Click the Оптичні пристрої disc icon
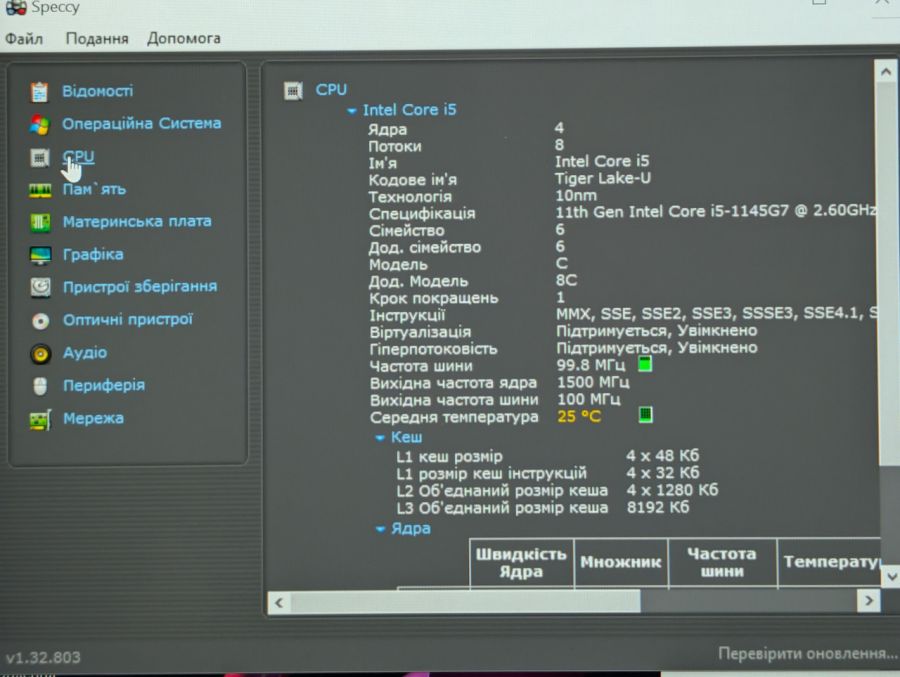The height and width of the screenshot is (677, 900). (40, 320)
